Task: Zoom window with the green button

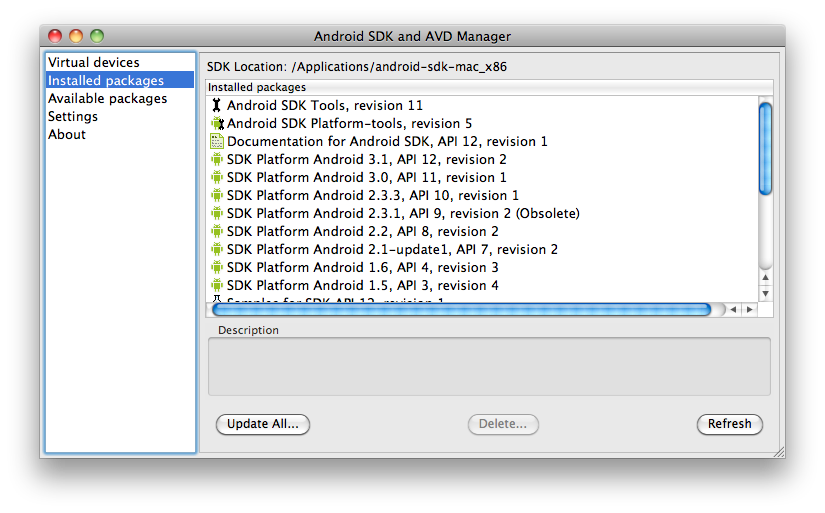Action: 97,36
